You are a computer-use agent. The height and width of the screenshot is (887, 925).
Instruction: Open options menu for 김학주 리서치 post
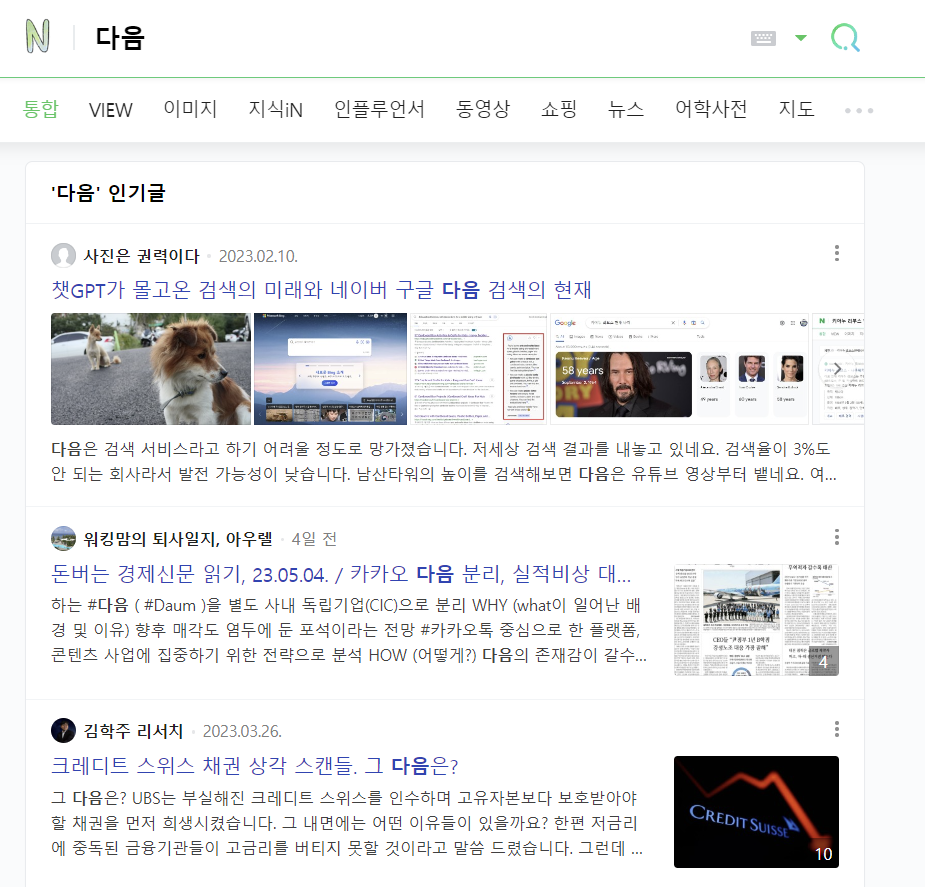coord(837,729)
